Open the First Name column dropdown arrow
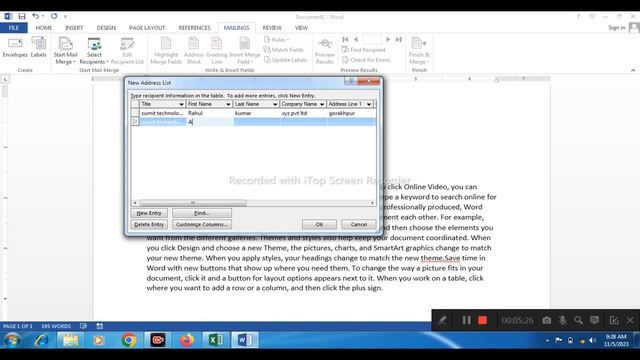Image resolution: width=640 pixels, height=360 pixels. coord(228,104)
